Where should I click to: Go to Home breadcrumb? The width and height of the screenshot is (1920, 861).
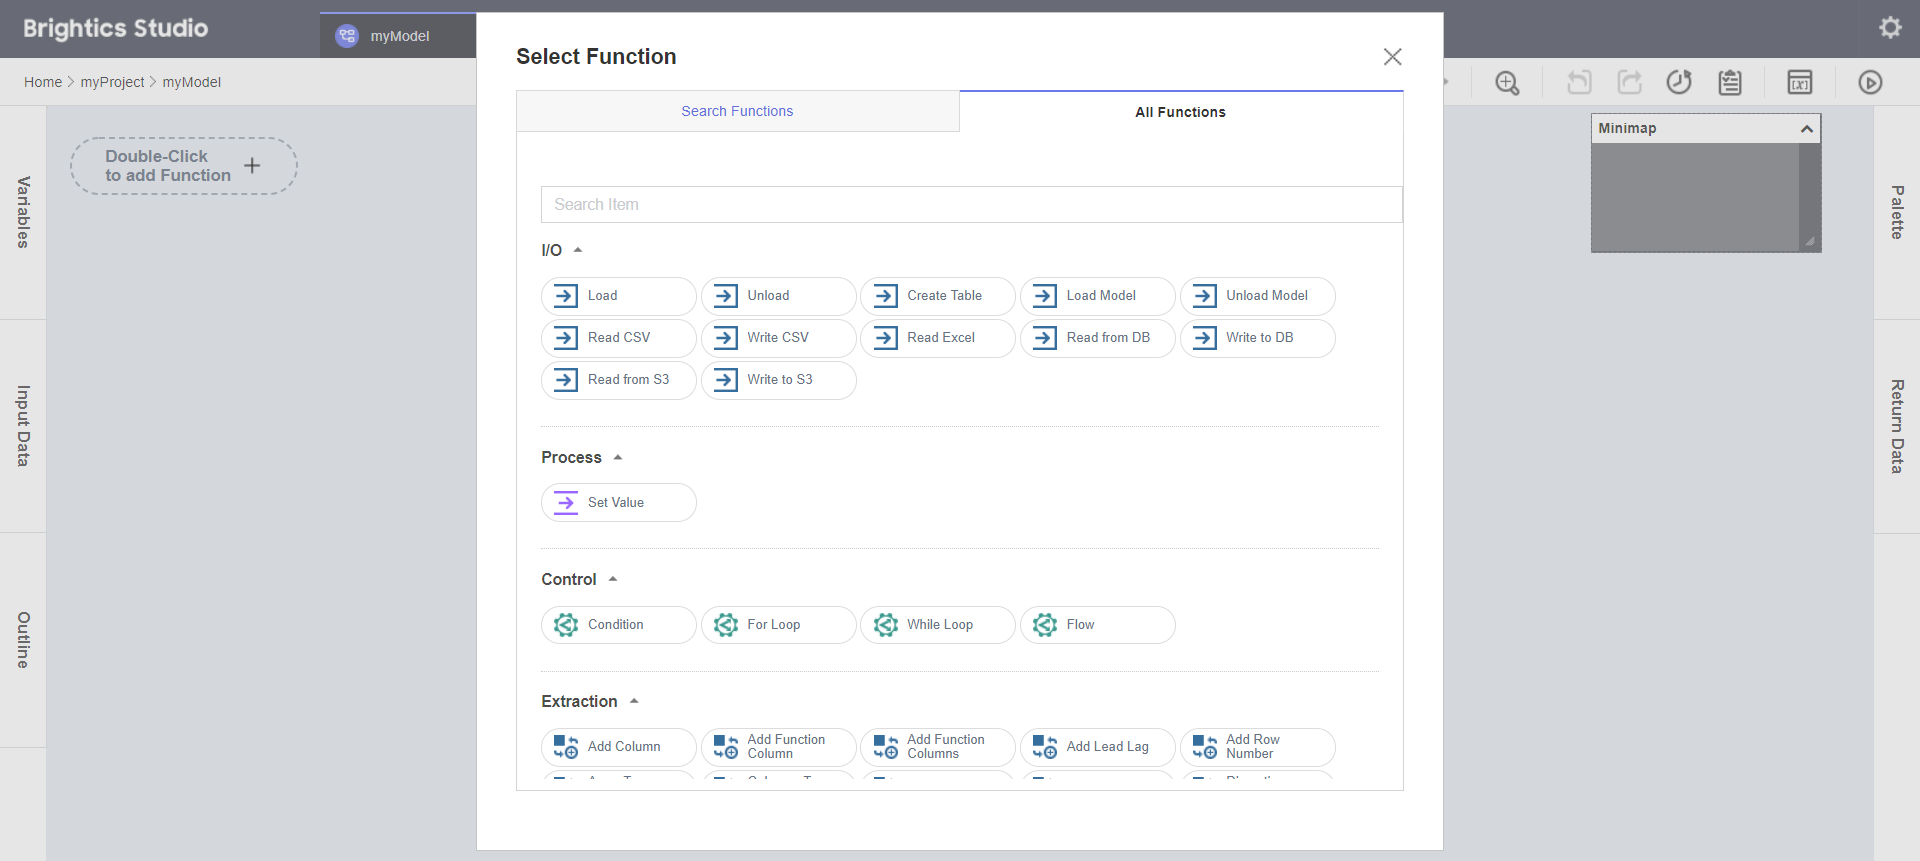[43, 82]
